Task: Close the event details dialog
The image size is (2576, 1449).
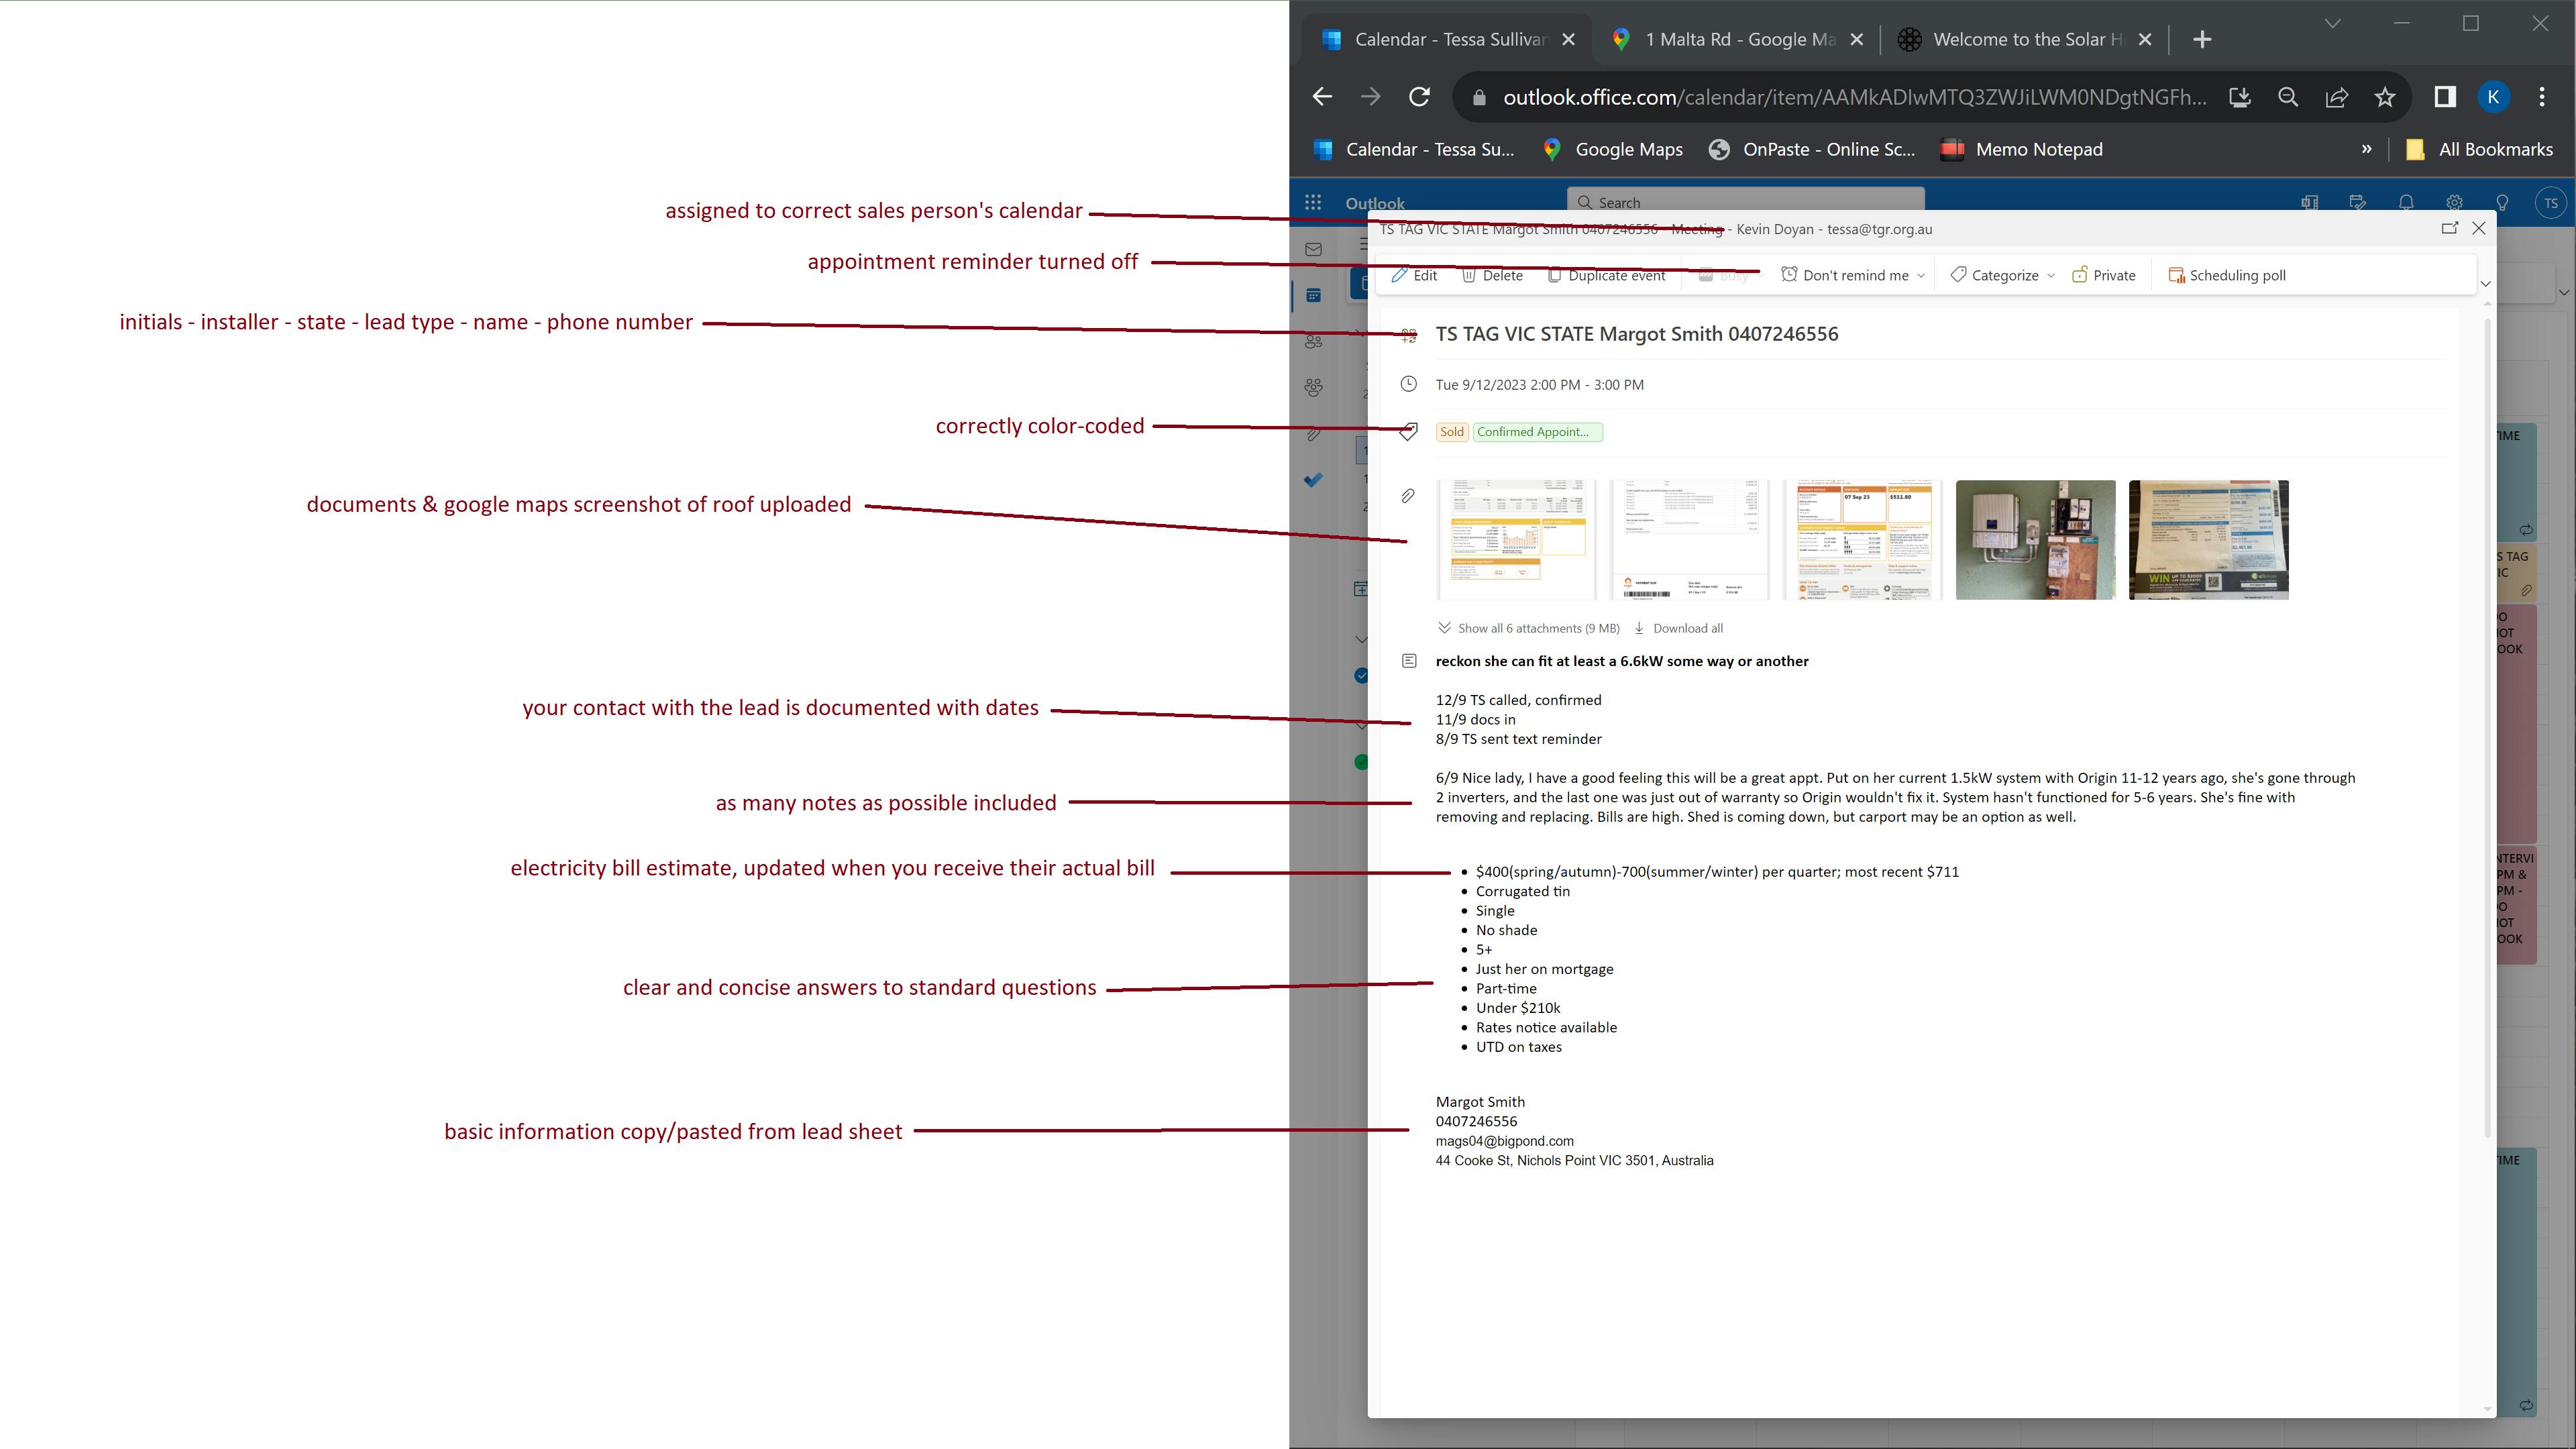Action: (x=2479, y=228)
